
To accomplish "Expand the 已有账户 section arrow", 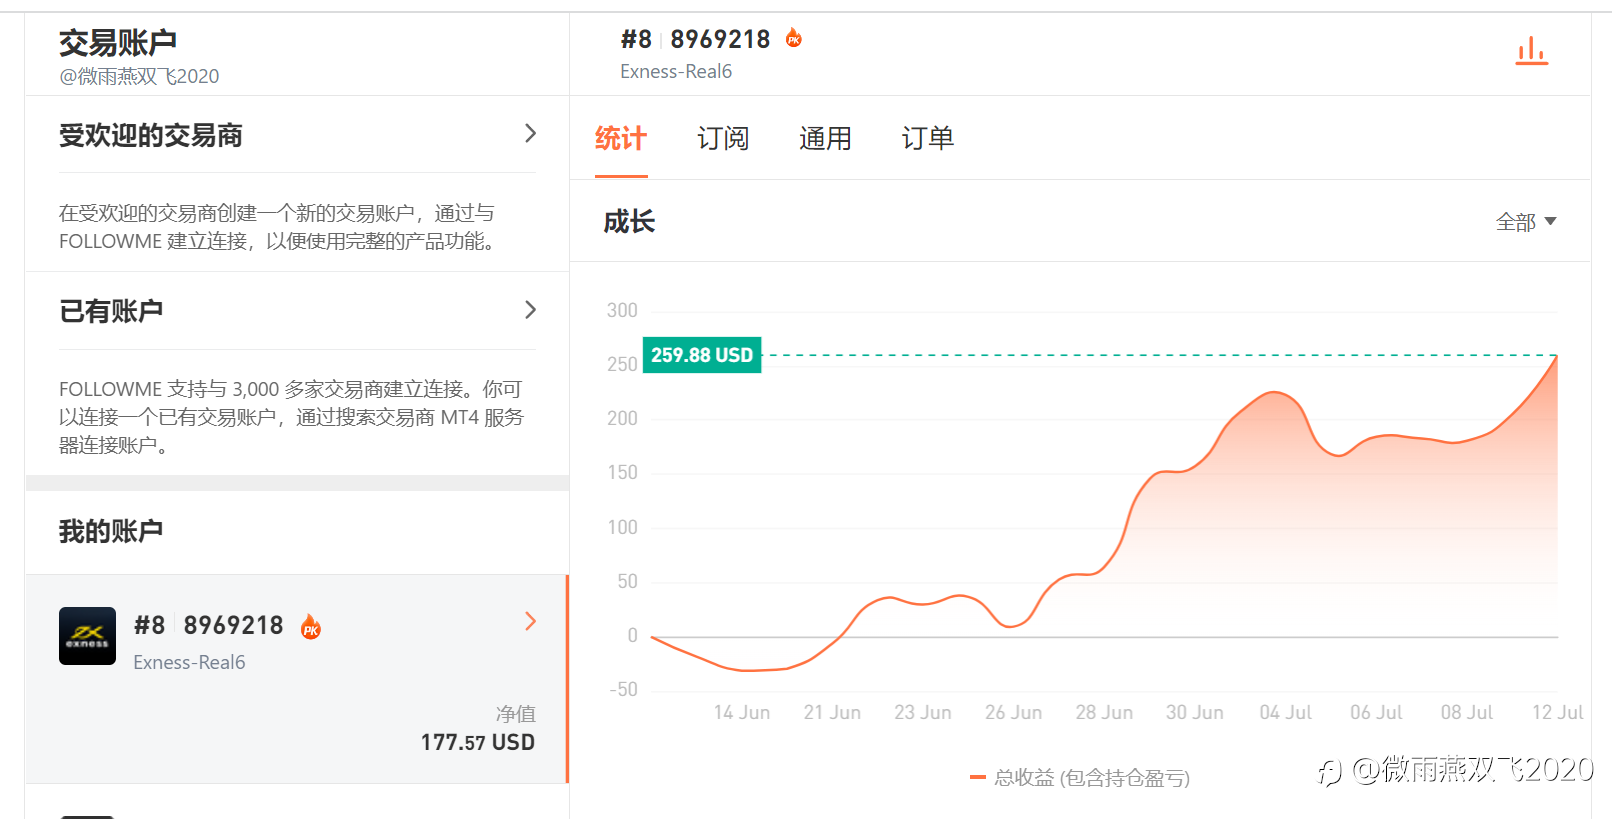I will pyautogui.click(x=530, y=310).
